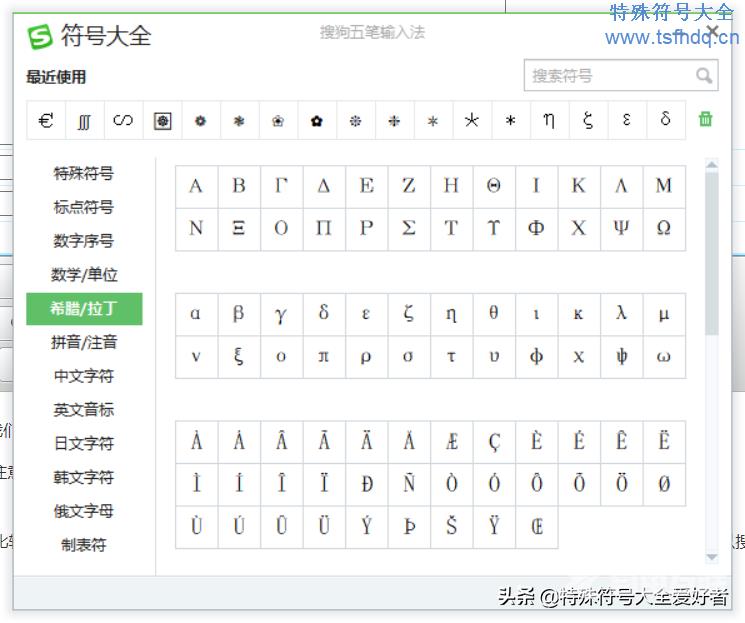The width and height of the screenshot is (745, 623).
Task: Click the search magnifier icon
Action: coord(704,75)
